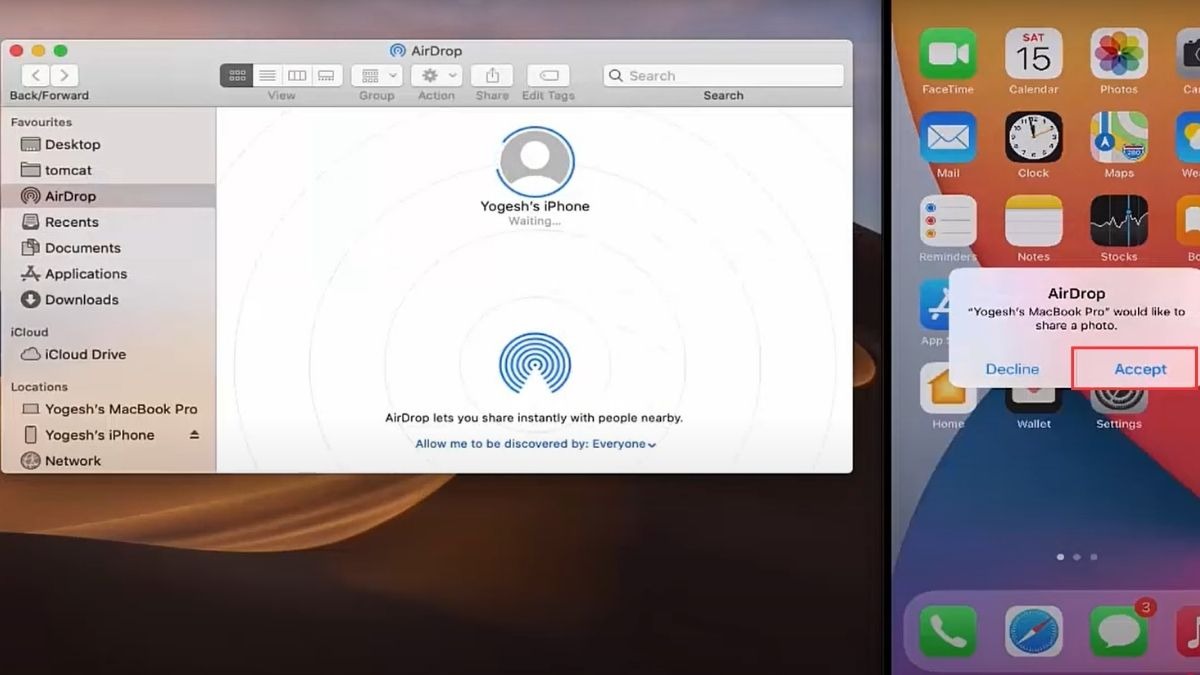The height and width of the screenshot is (675, 1200).
Task: Switch to gallery view
Action: tap(326, 75)
